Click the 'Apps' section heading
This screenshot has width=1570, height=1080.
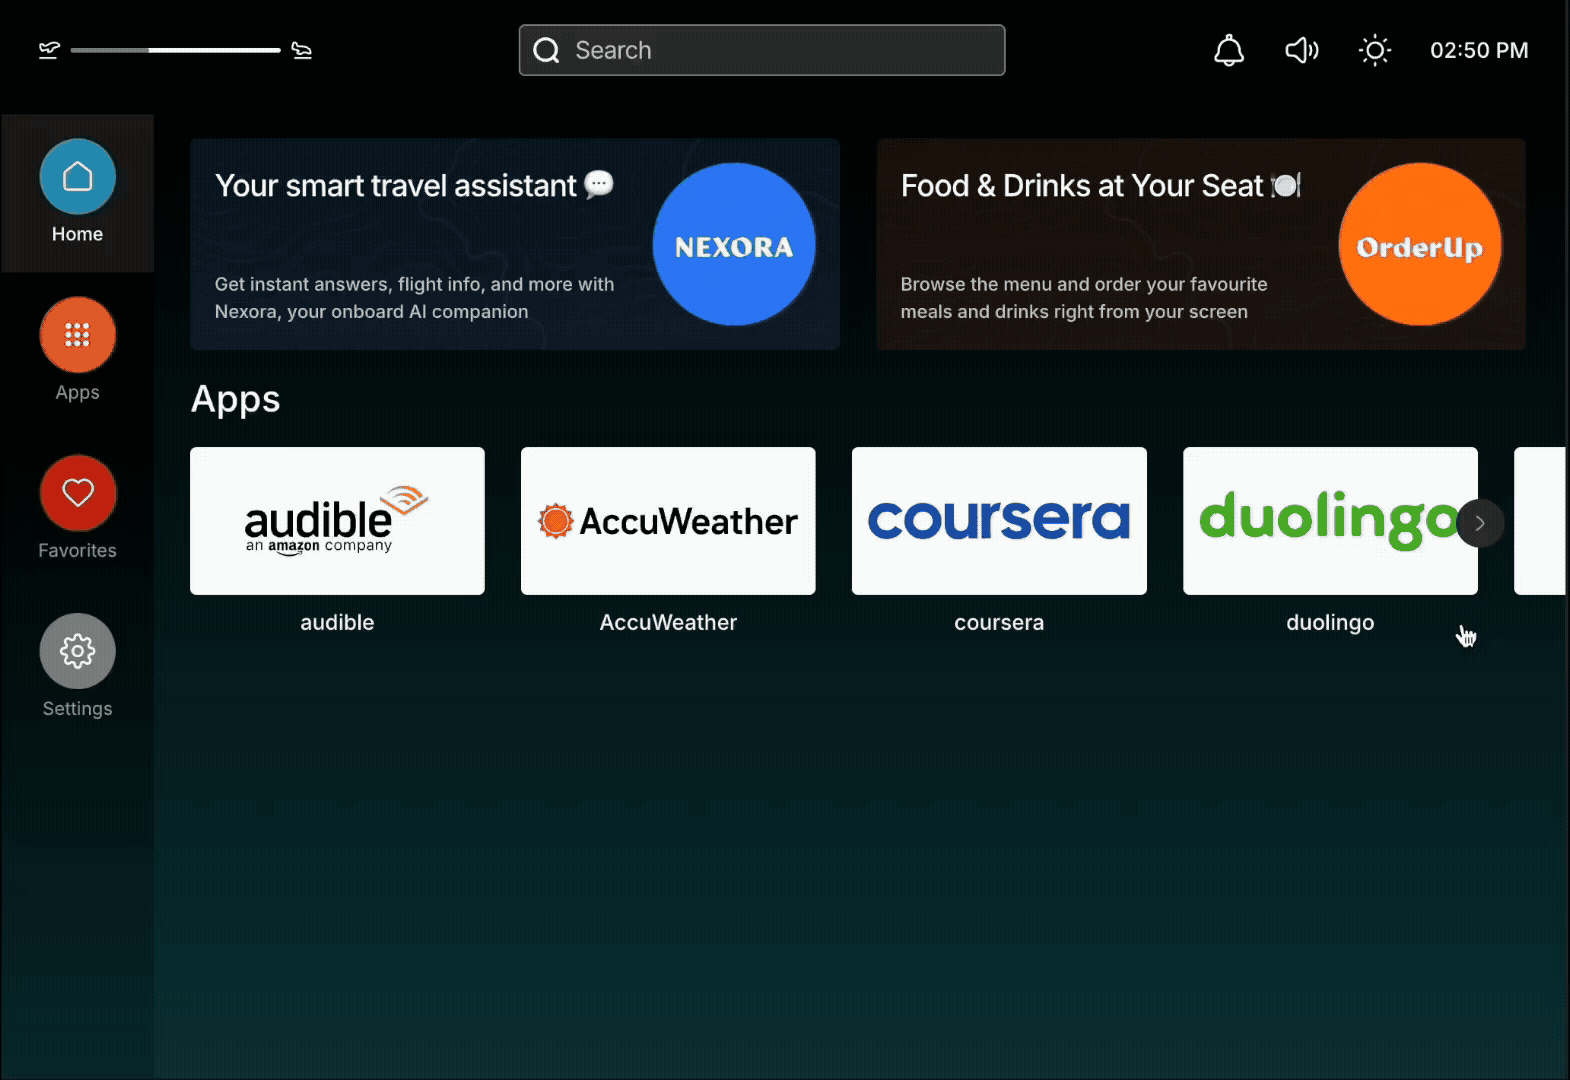click(x=236, y=400)
